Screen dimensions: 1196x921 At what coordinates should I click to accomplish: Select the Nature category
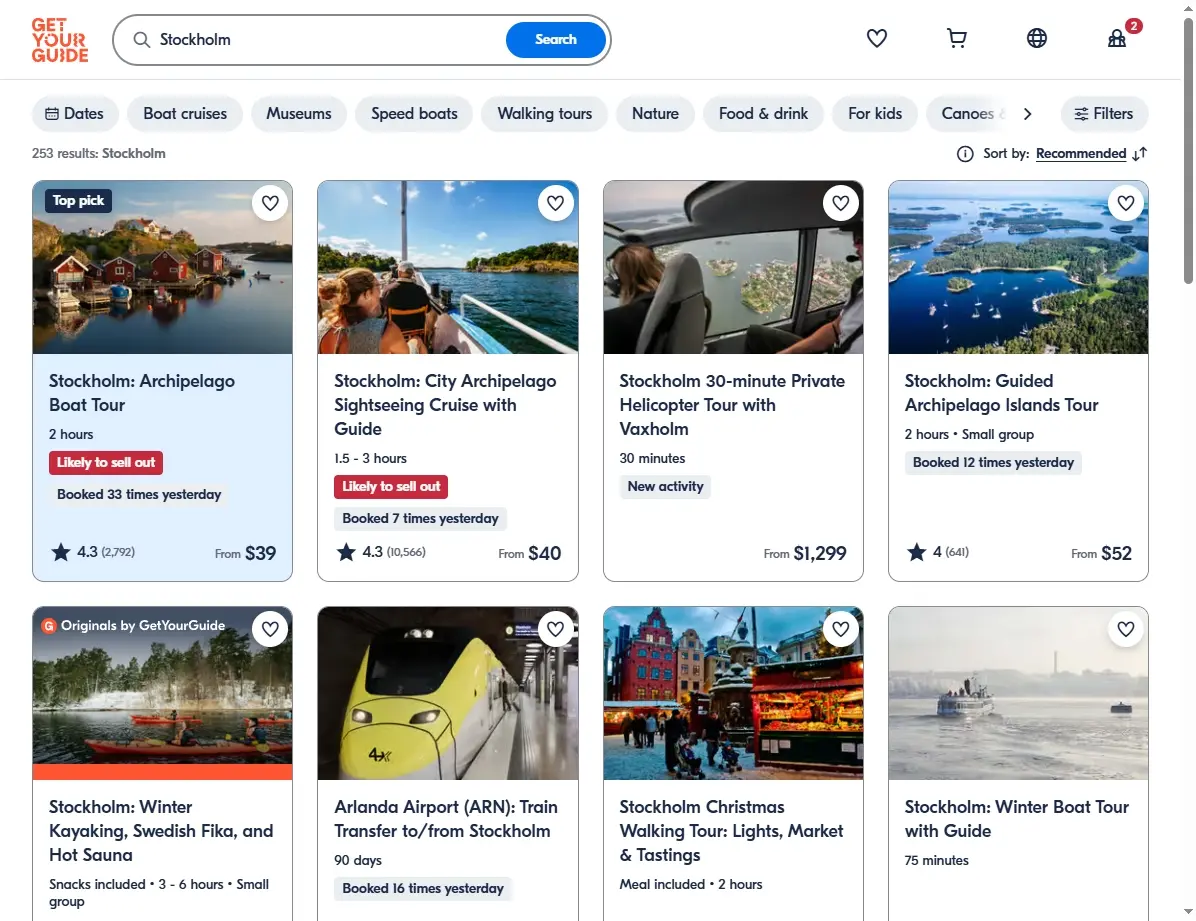(655, 114)
